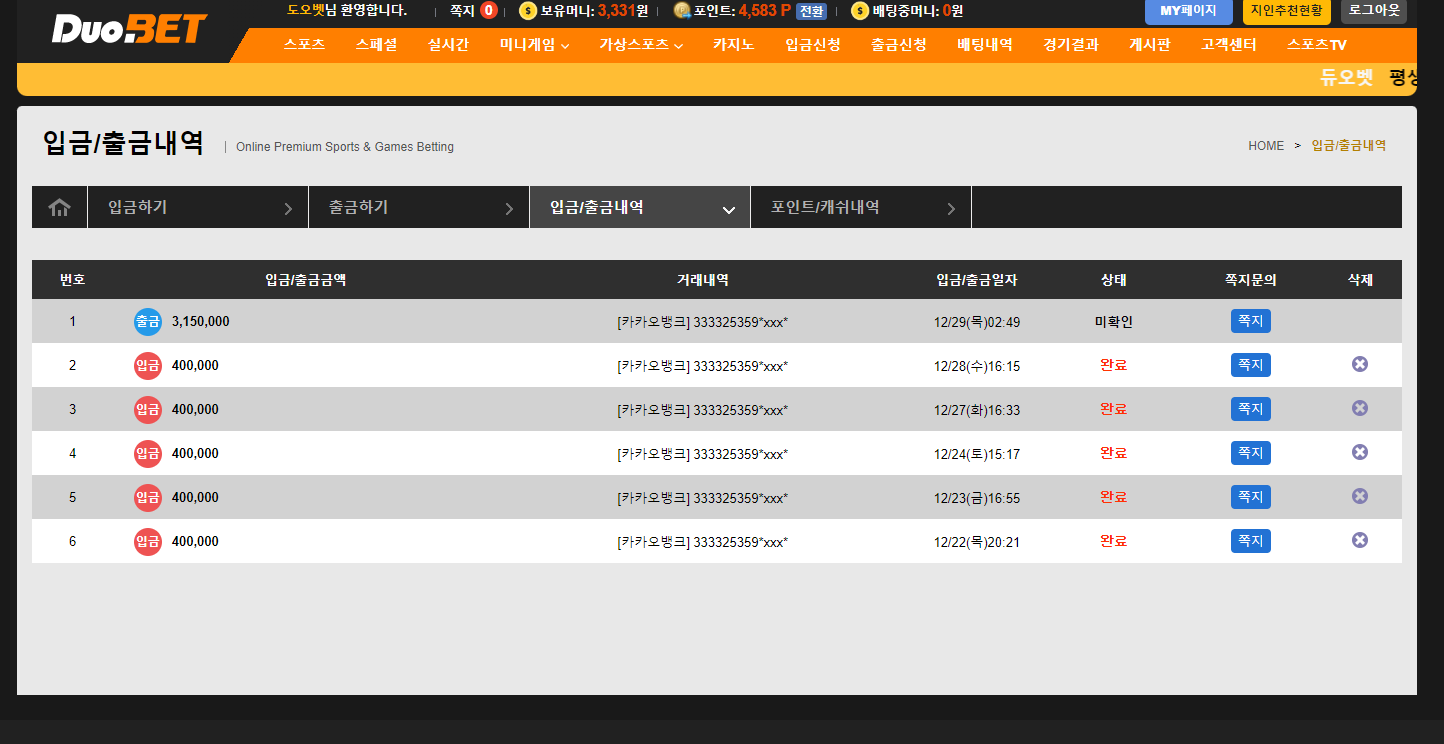Click the 로그아웃 button
Image resolution: width=1444 pixels, height=744 pixels.
[1373, 11]
